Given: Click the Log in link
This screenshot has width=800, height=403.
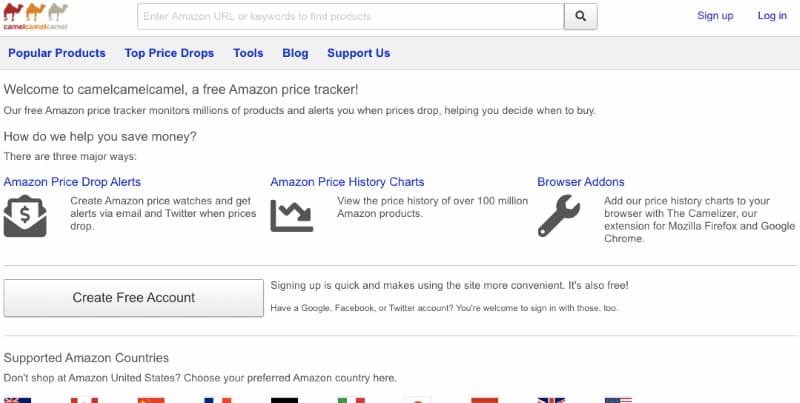Looking at the screenshot, I should [772, 16].
